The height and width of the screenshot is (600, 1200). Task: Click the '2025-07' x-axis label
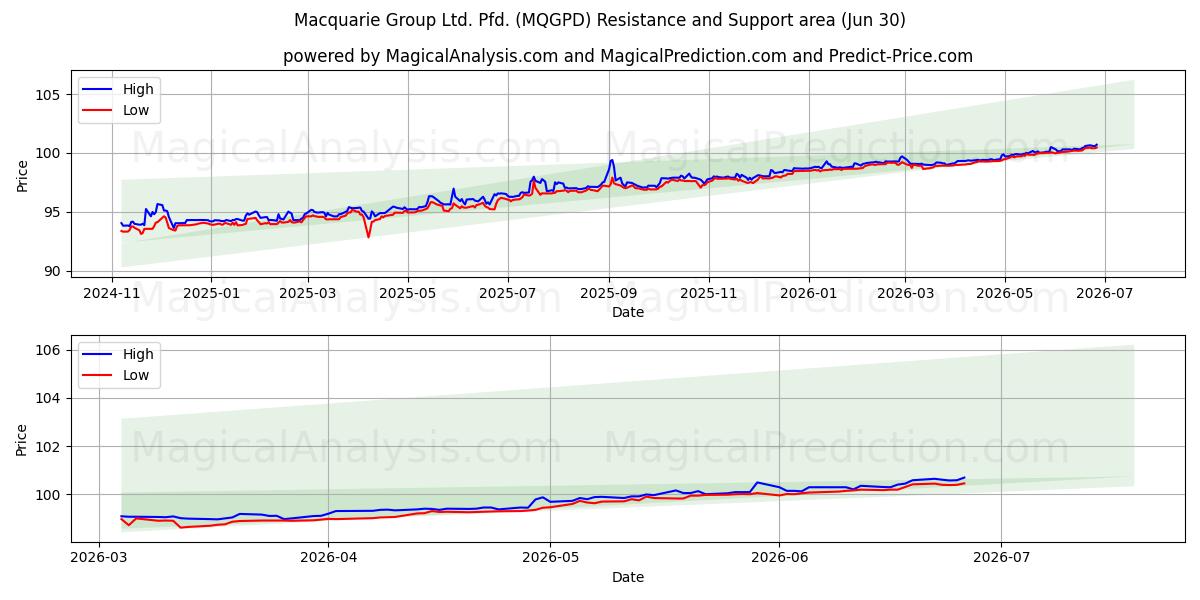click(x=508, y=294)
